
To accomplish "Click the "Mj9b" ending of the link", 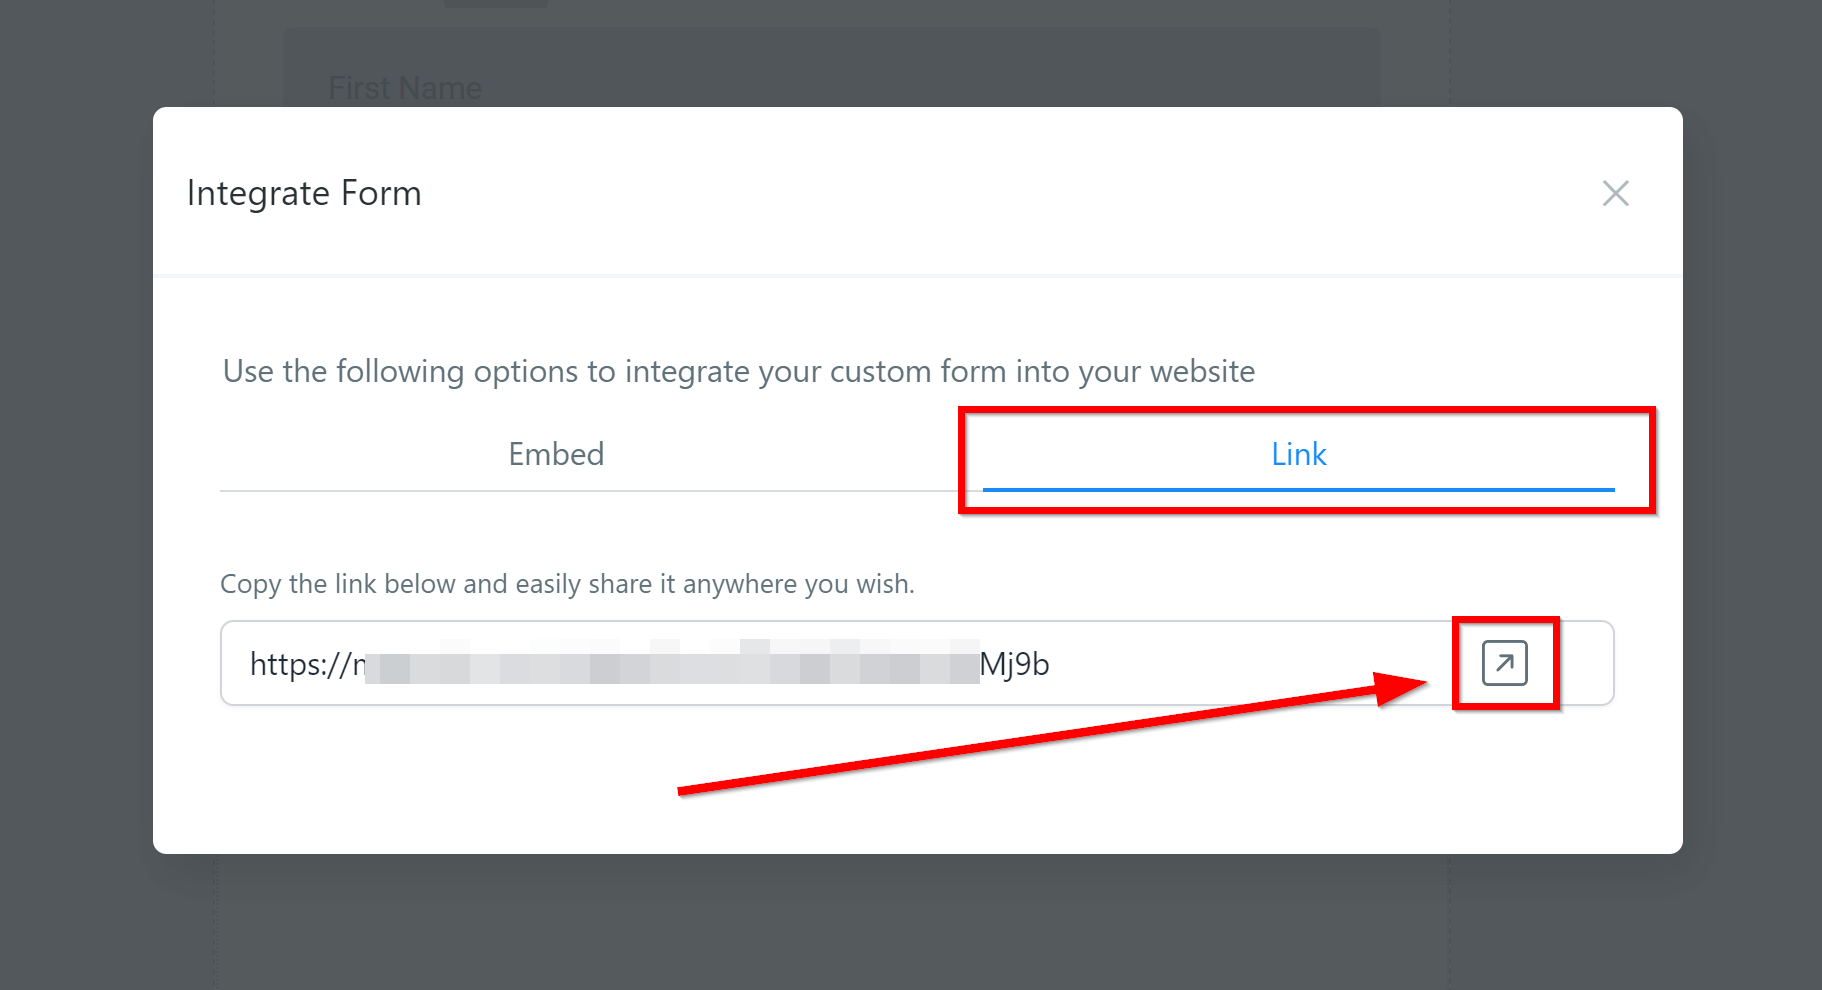I will coord(1014,664).
